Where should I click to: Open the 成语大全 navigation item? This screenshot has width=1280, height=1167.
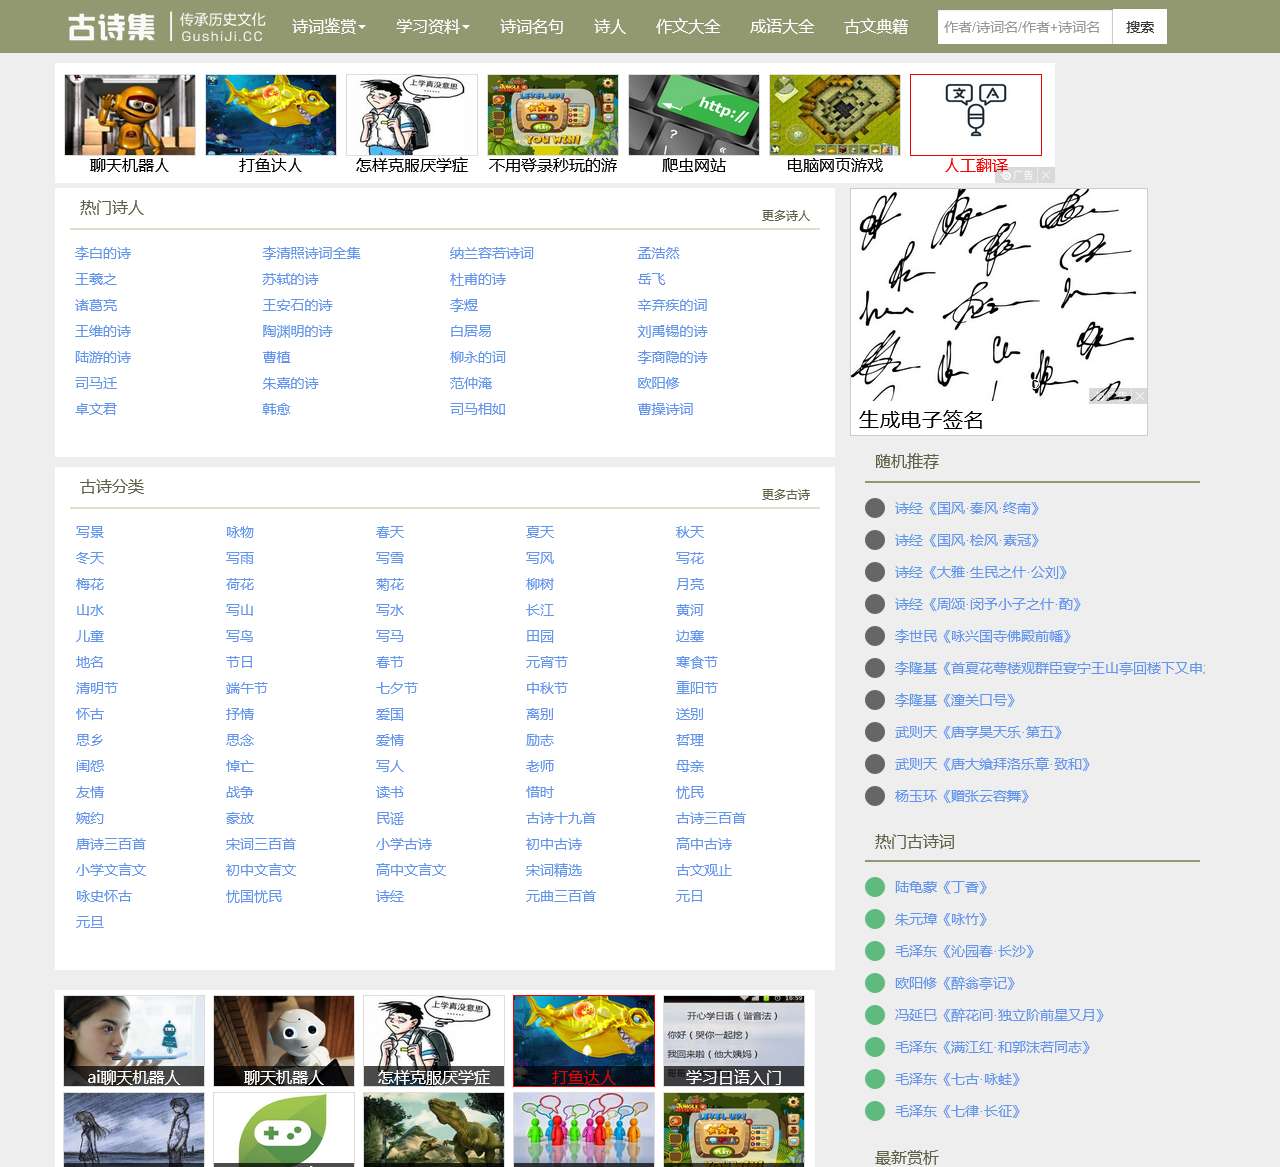(x=782, y=27)
